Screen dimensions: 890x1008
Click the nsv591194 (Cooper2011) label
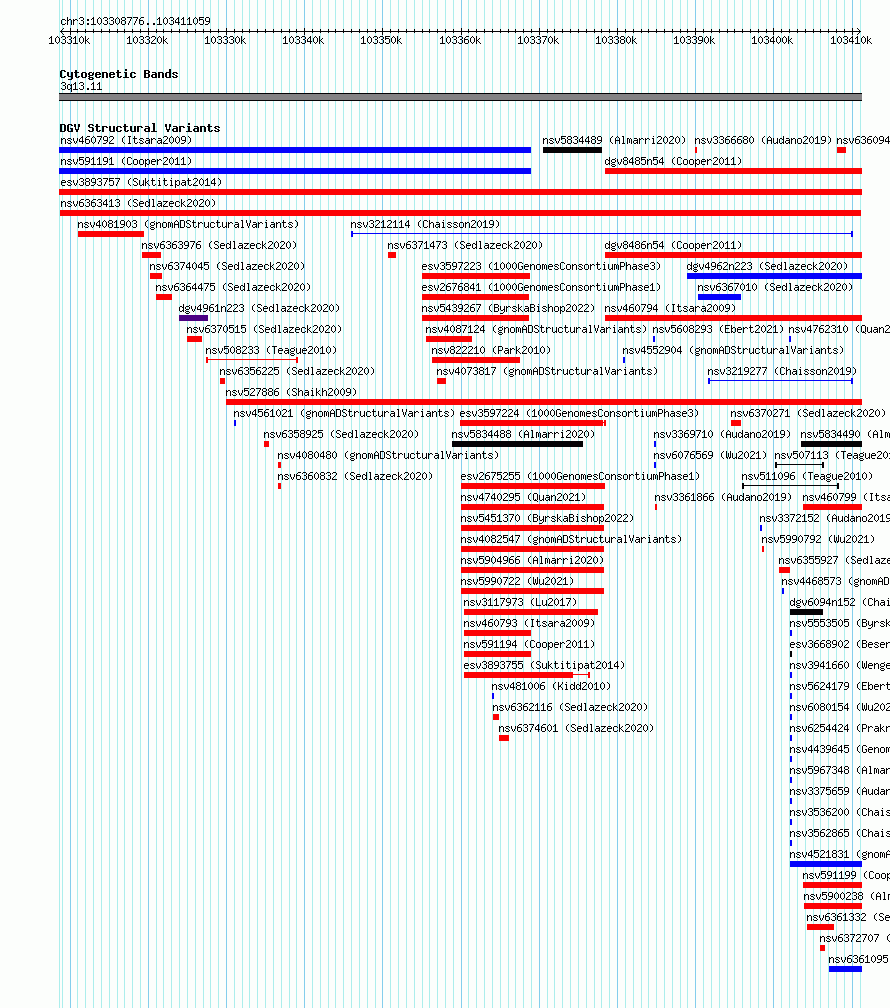(x=529, y=644)
